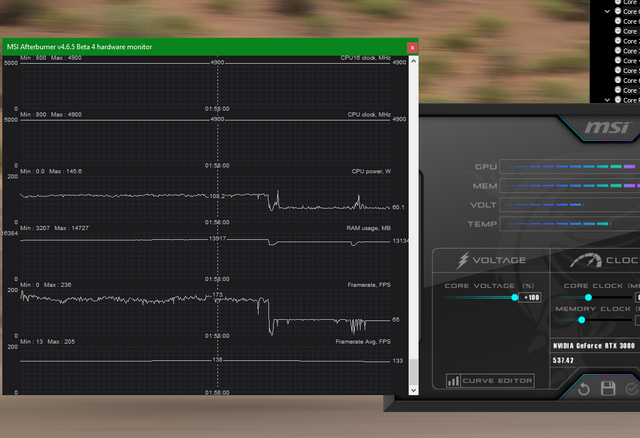
Task: Click the lightning bolt Voltage icon
Action: (x=462, y=260)
